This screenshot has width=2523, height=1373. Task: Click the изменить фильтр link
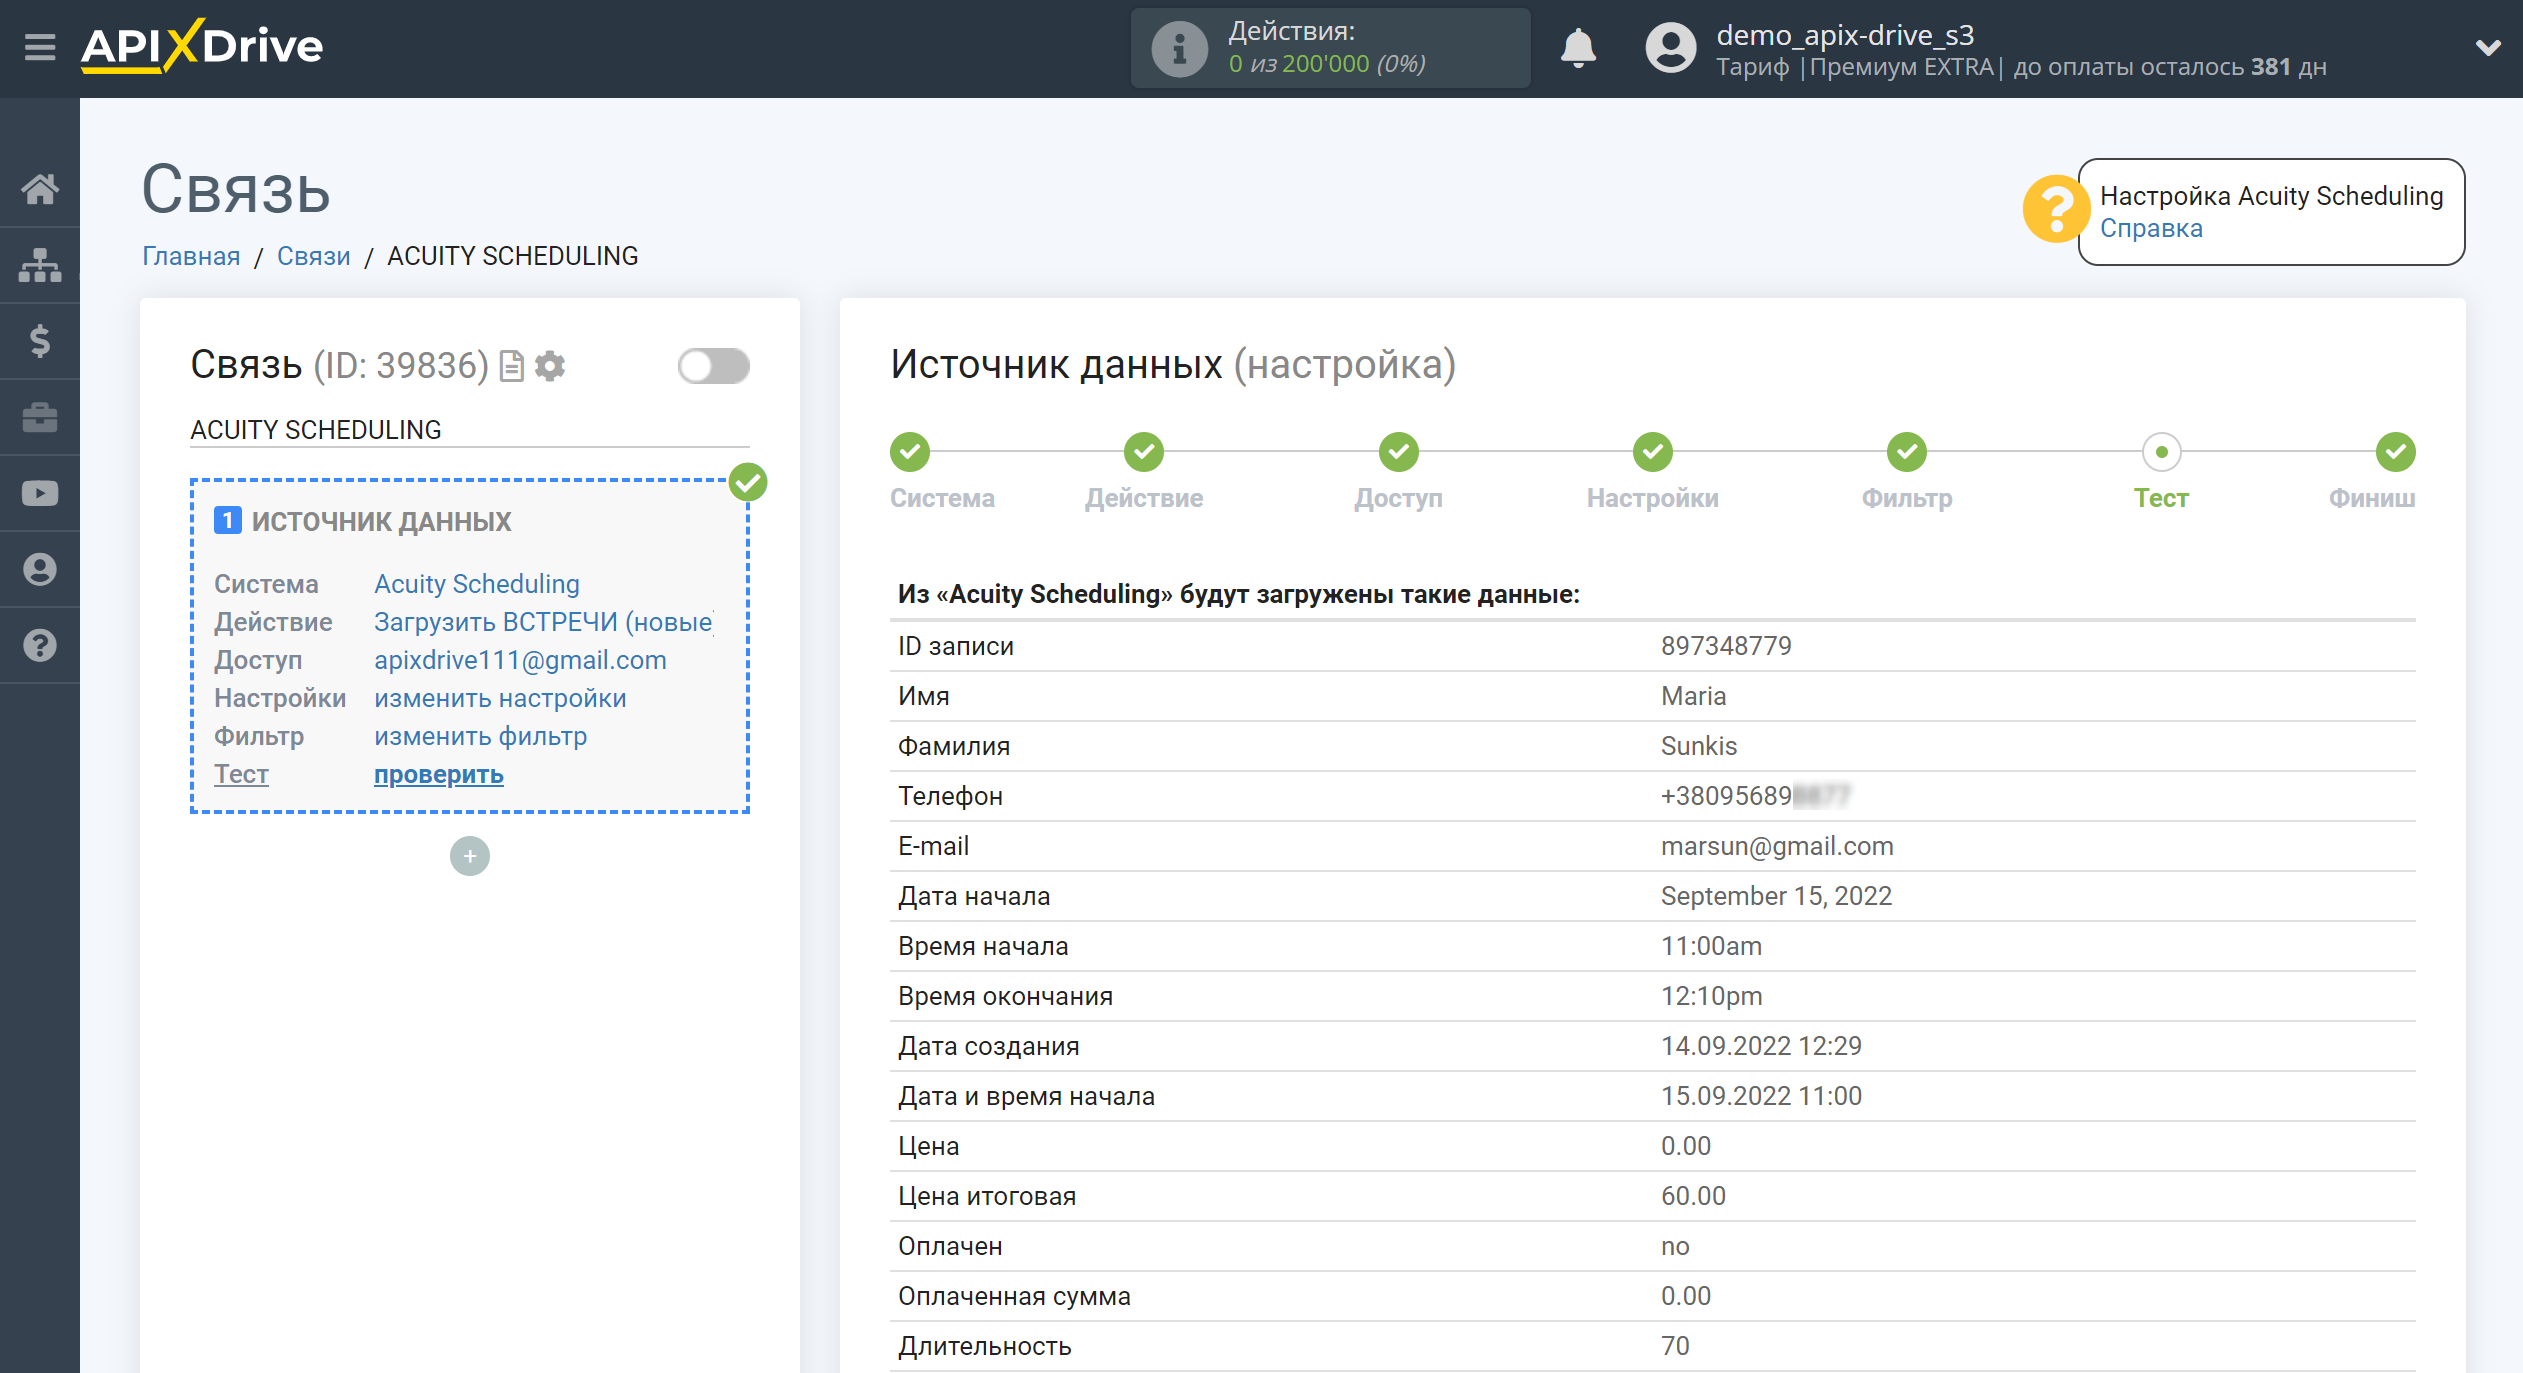(481, 736)
